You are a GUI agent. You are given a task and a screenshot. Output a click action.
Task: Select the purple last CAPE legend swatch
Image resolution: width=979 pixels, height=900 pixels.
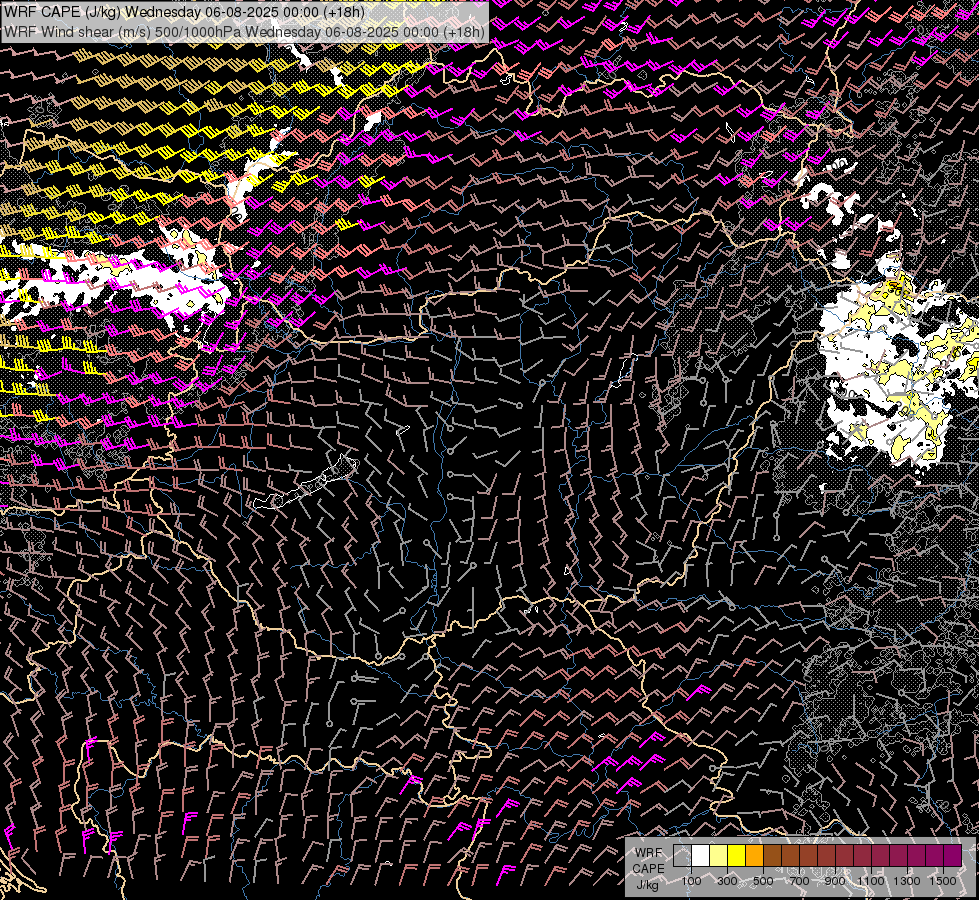[952, 855]
